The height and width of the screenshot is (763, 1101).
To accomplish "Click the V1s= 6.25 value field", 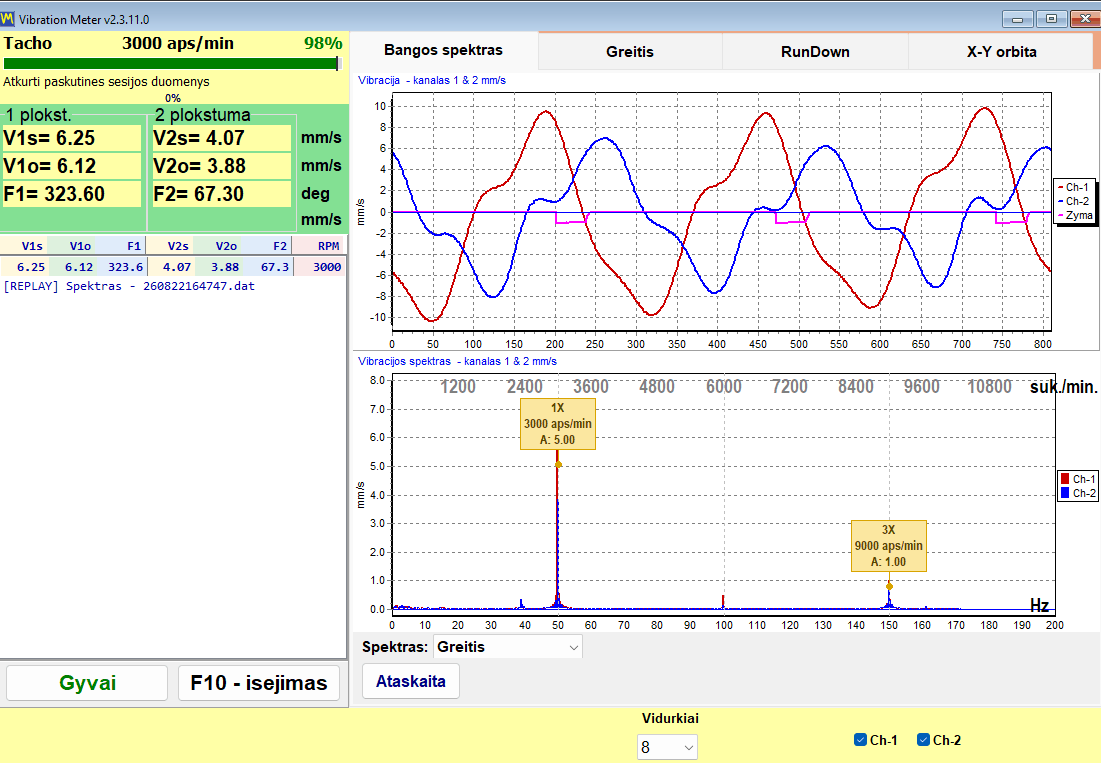I will click(72, 138).
